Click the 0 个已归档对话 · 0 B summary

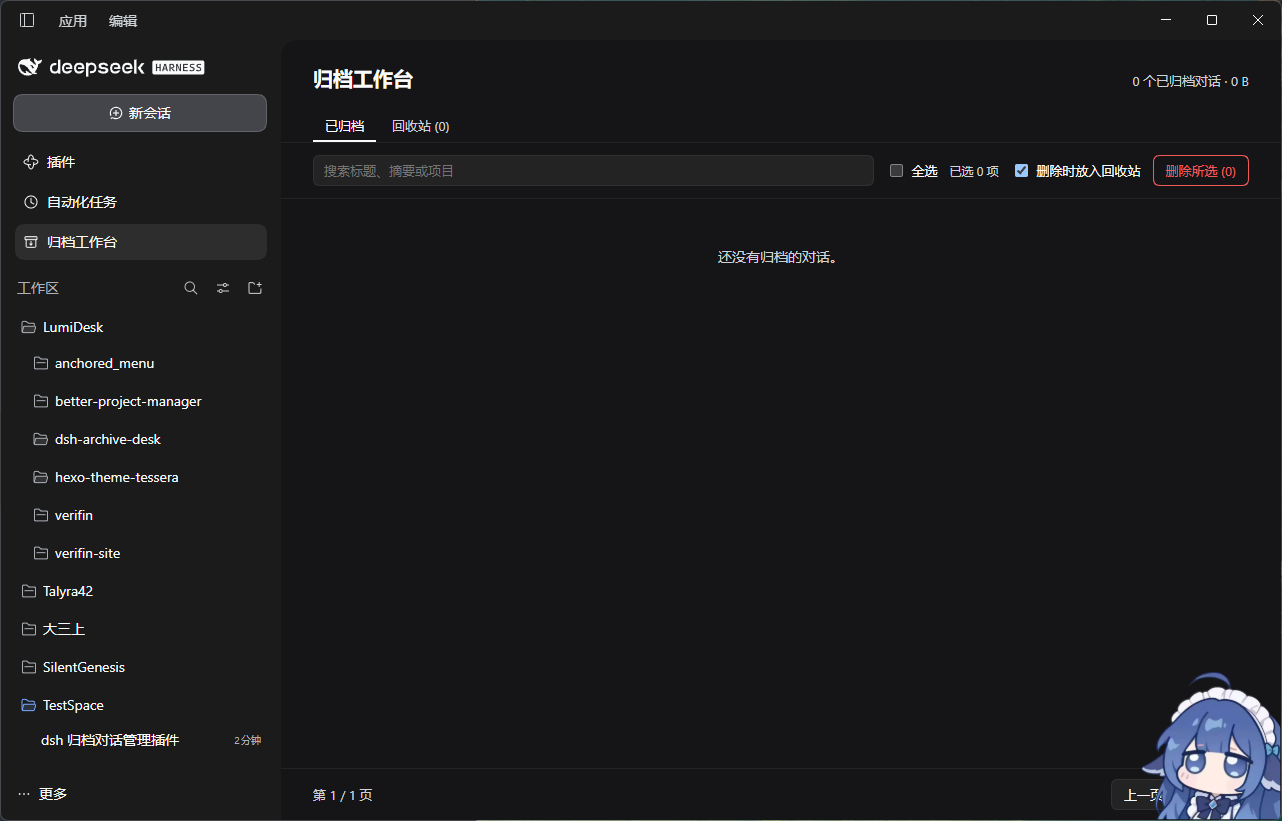(1190, 81)
